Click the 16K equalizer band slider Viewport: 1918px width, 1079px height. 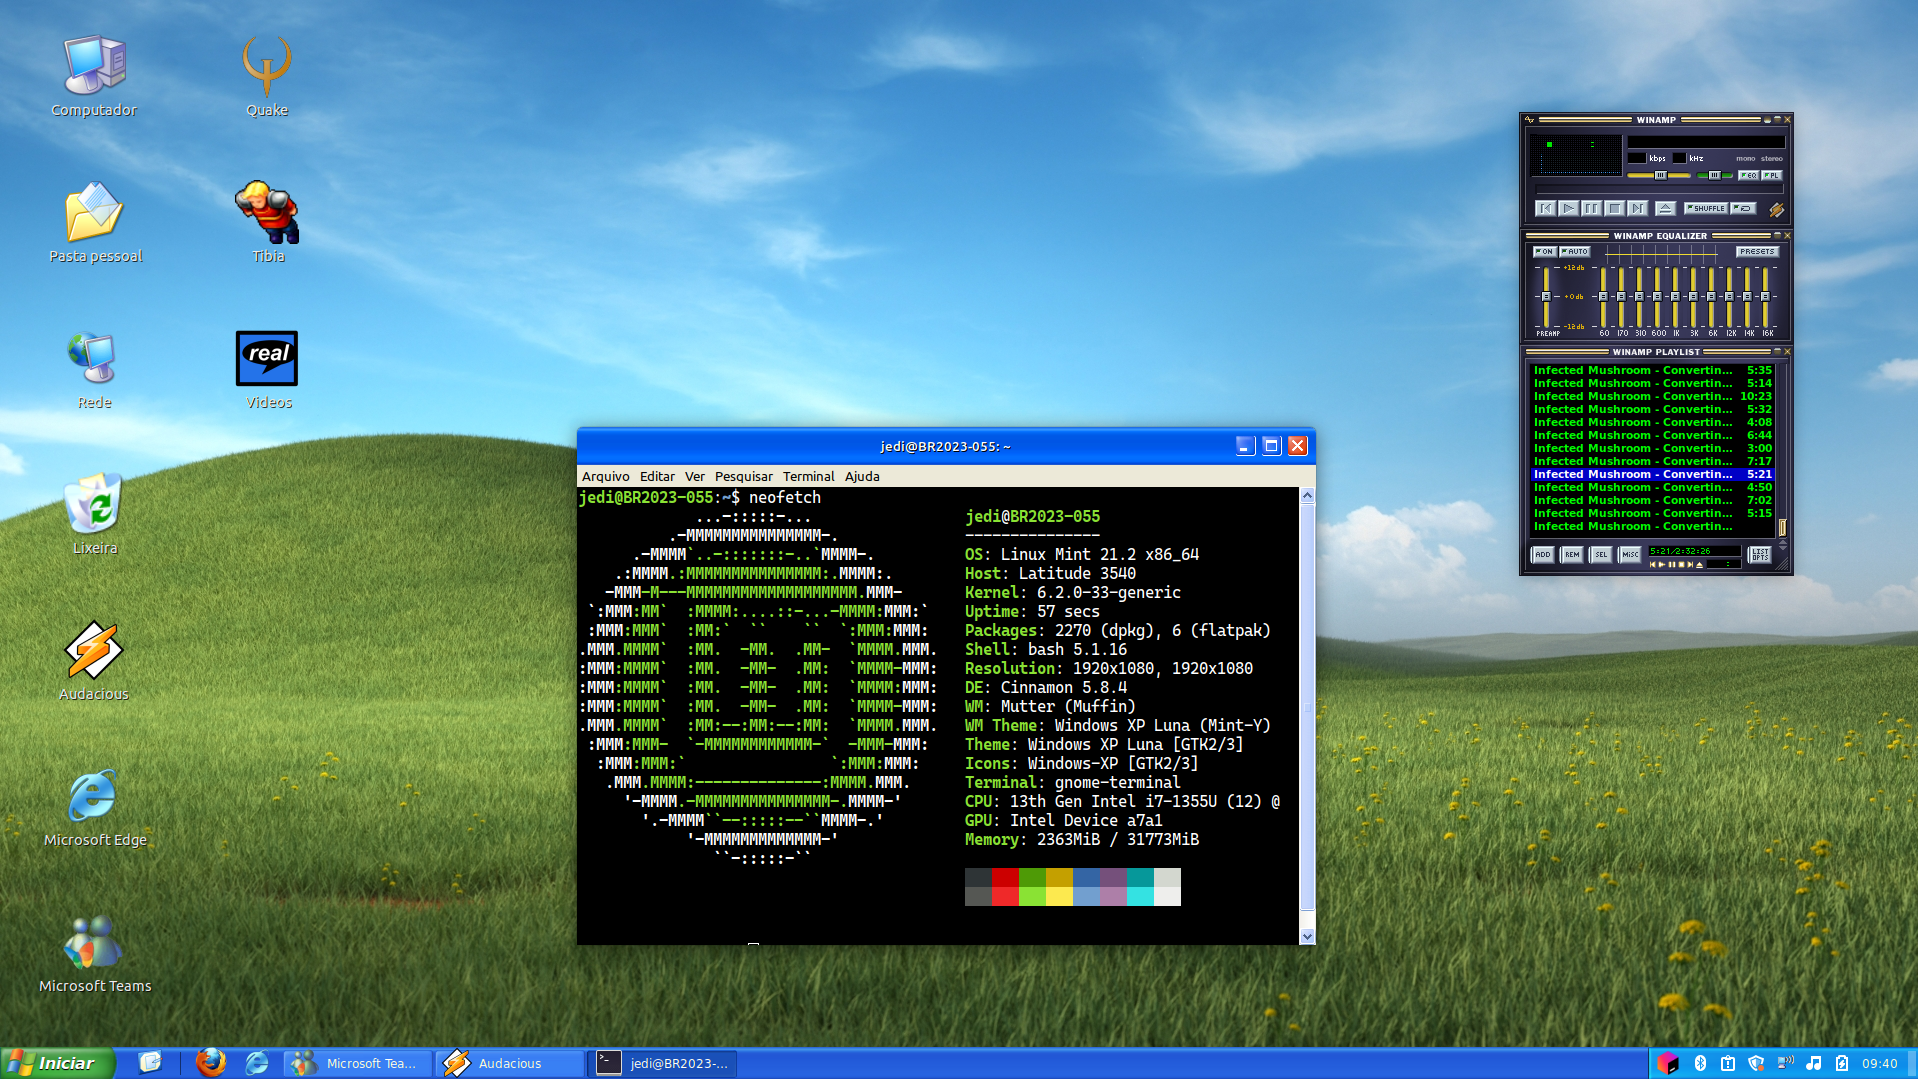1766,297
